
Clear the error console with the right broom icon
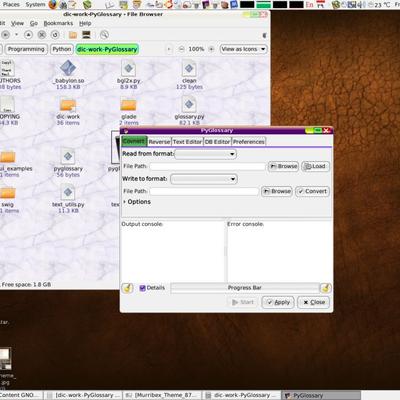[x=325, y=288]
